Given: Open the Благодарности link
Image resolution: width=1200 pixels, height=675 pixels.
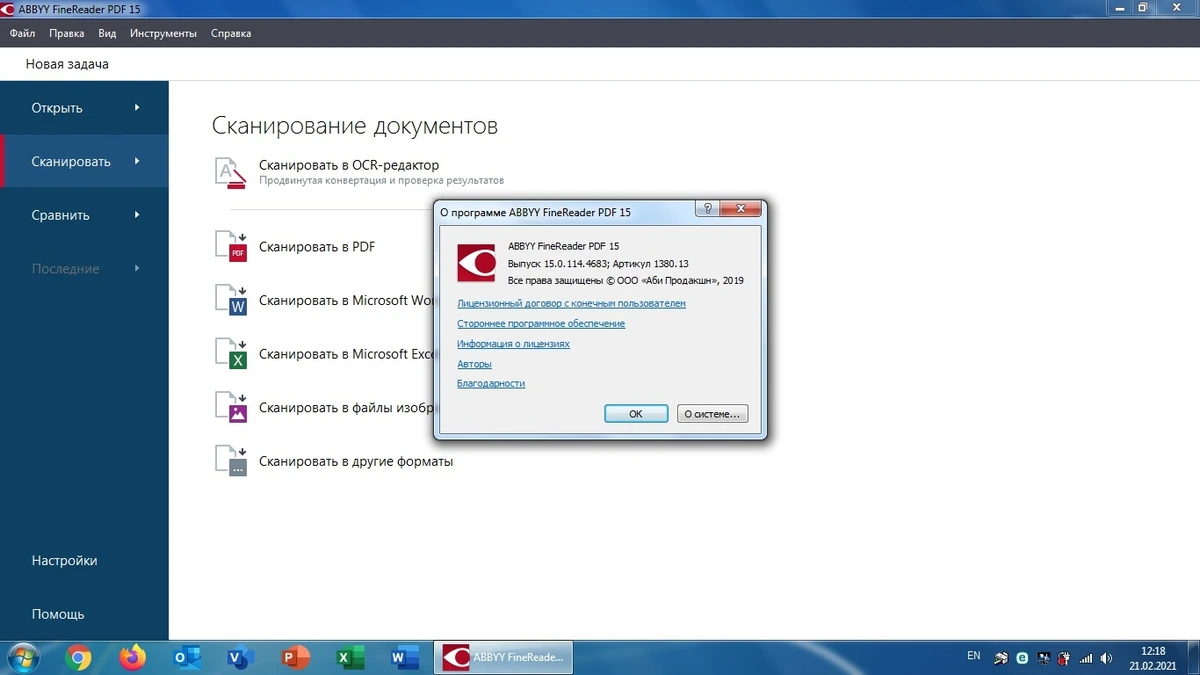Looking at the screenshot, I should point(491,383).
